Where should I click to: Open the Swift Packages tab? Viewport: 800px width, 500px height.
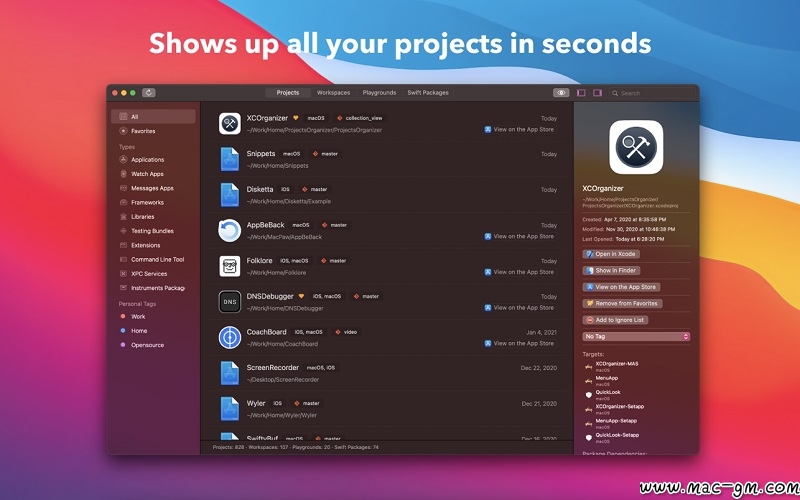(x=428, y=93)
